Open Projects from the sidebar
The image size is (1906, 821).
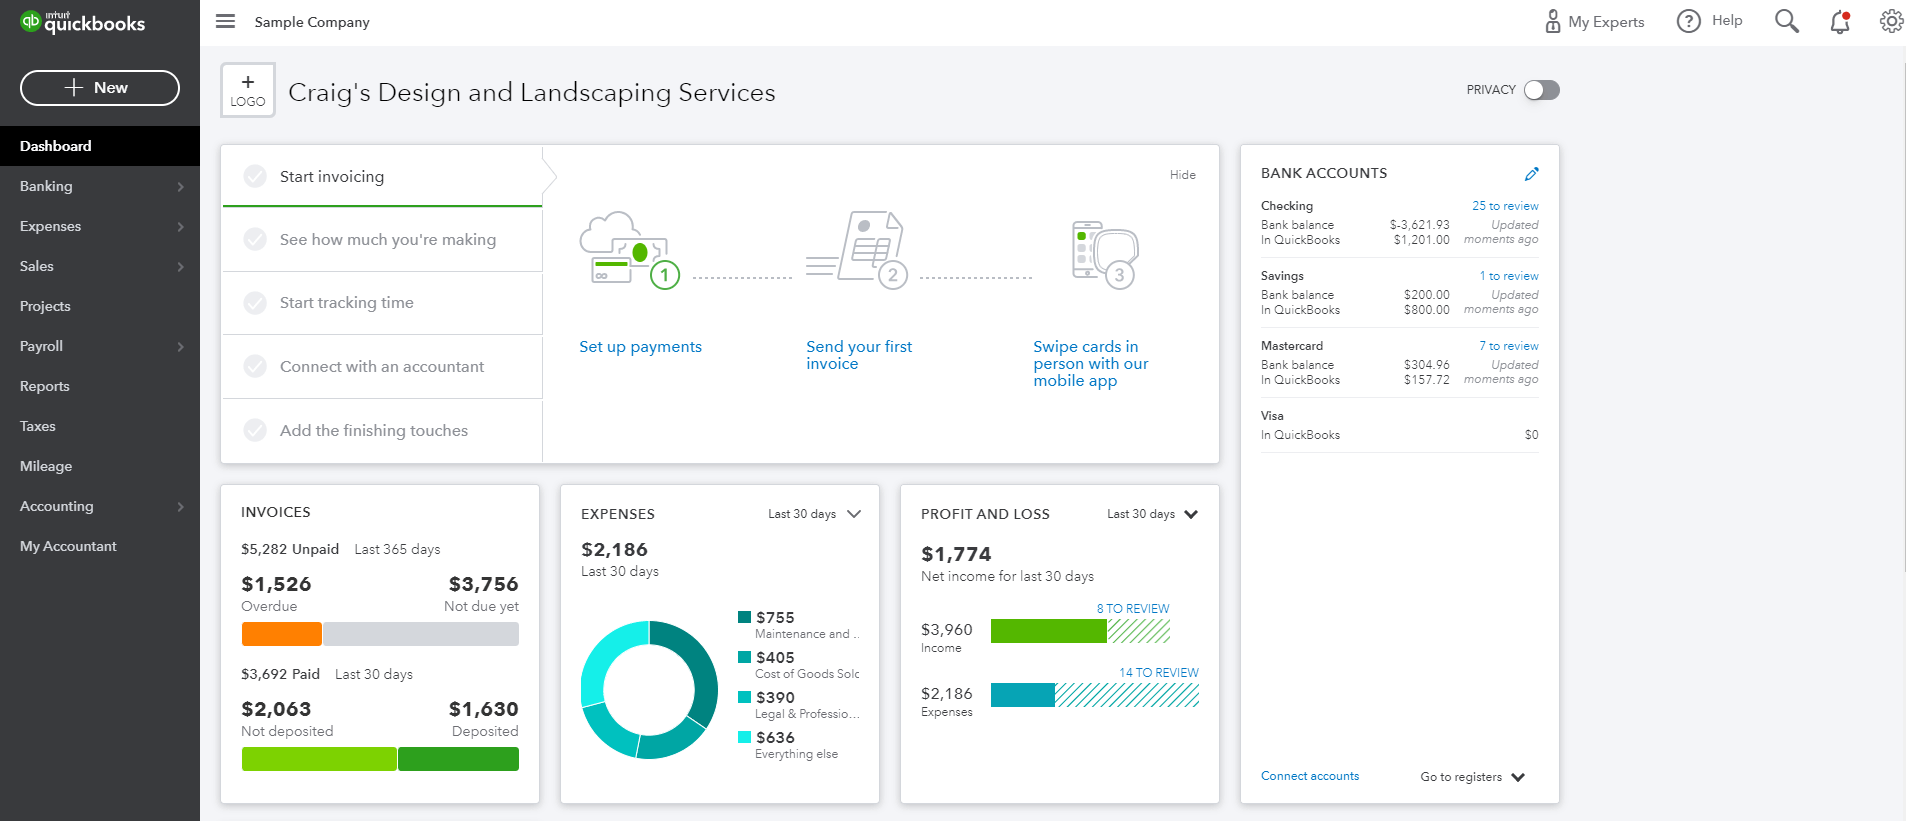[x=100, y=306]
